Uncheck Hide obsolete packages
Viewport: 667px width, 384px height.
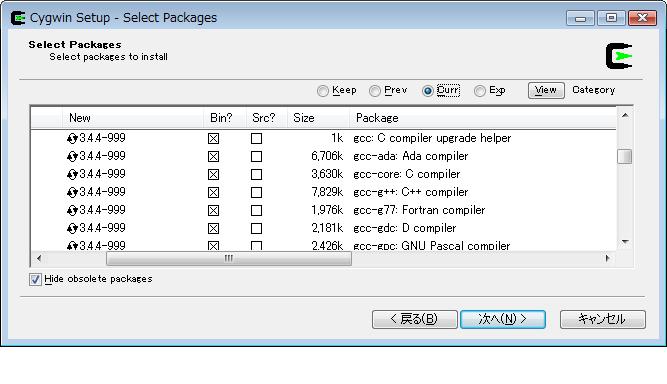click(x=35, y=279)
